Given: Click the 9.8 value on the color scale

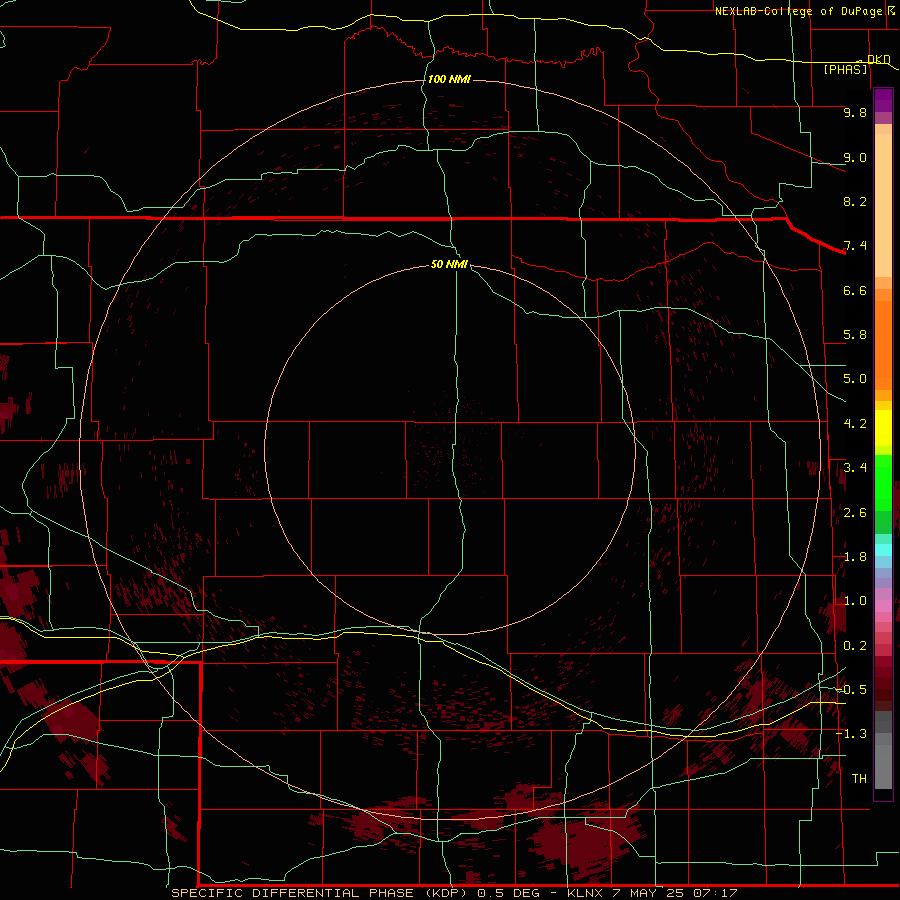Looking at the screenshot, I should coord(855,112).
